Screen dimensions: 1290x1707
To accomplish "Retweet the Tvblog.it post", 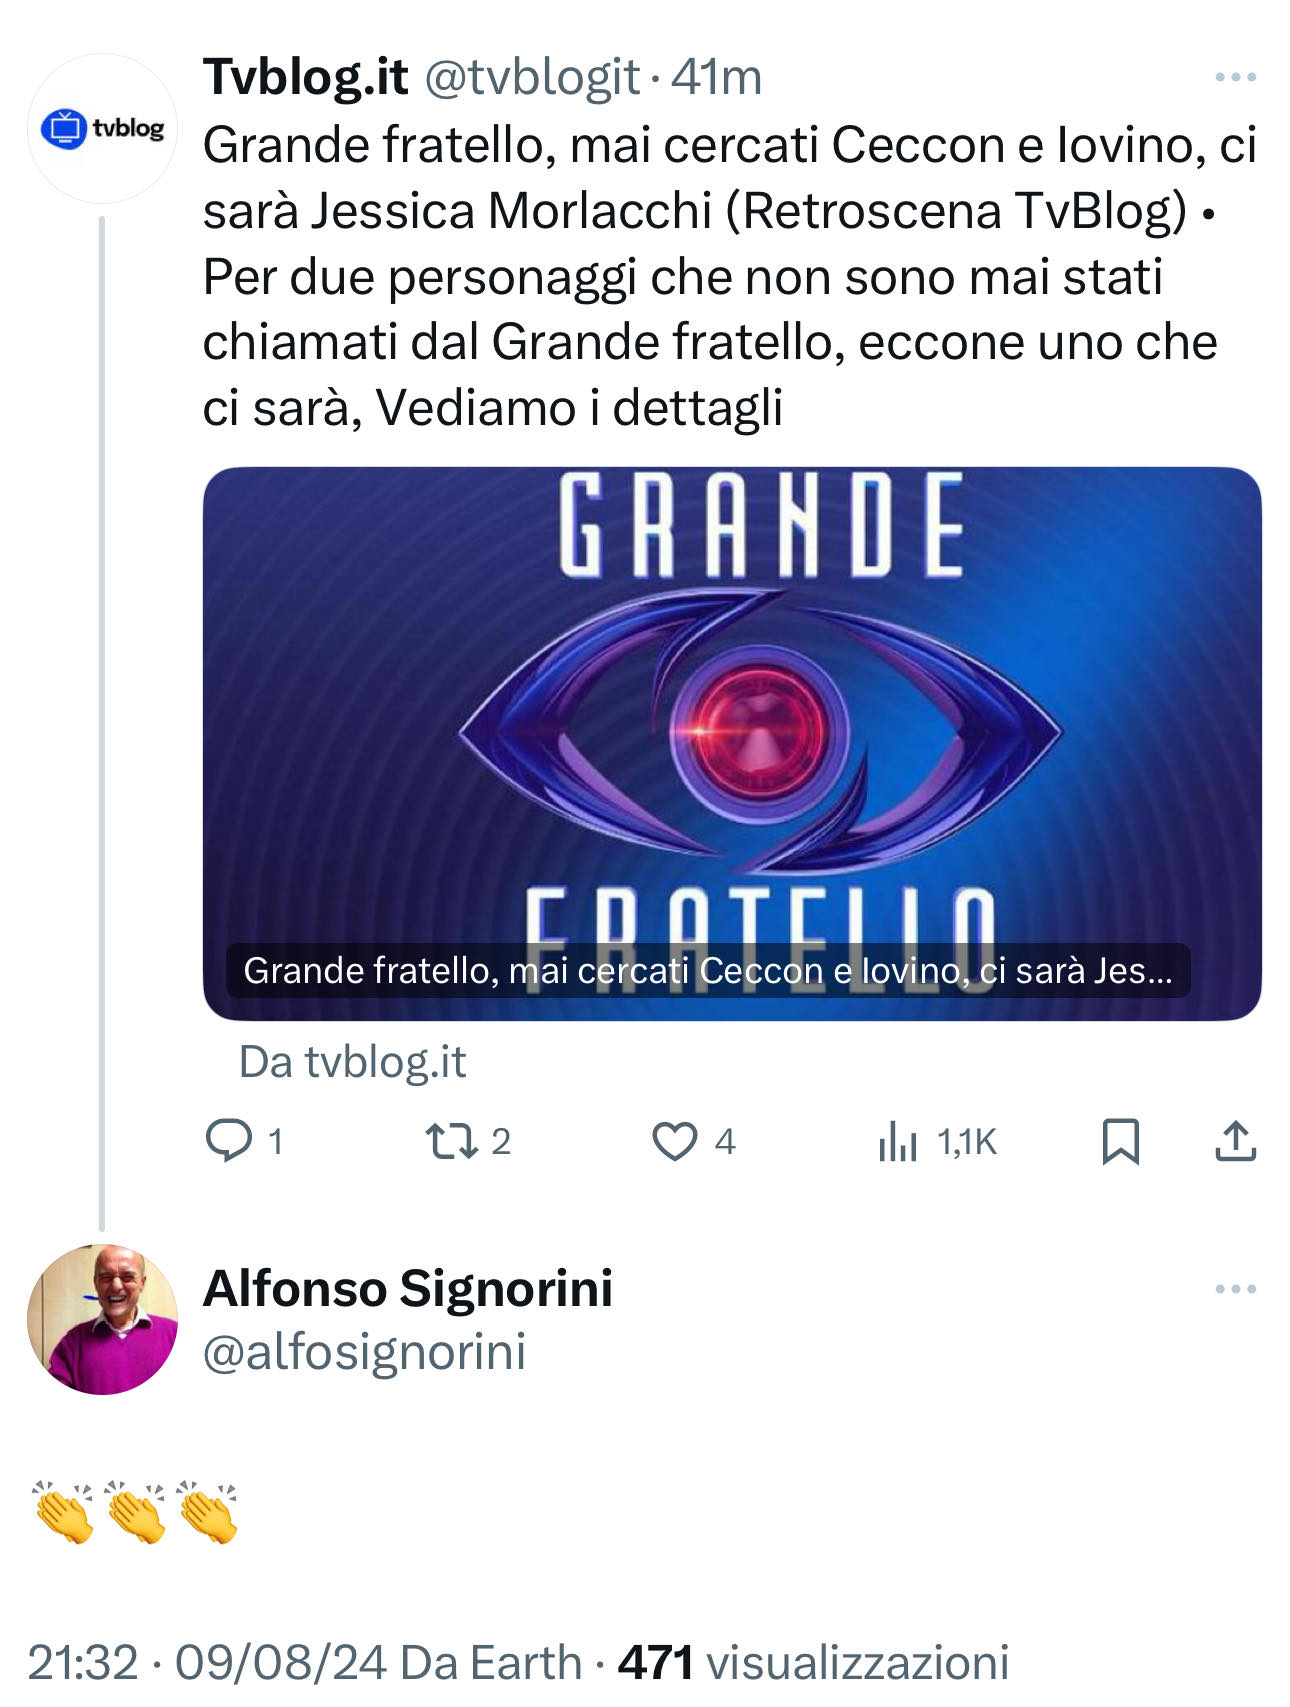I will pyautogui.click(x=468, y=1141).
